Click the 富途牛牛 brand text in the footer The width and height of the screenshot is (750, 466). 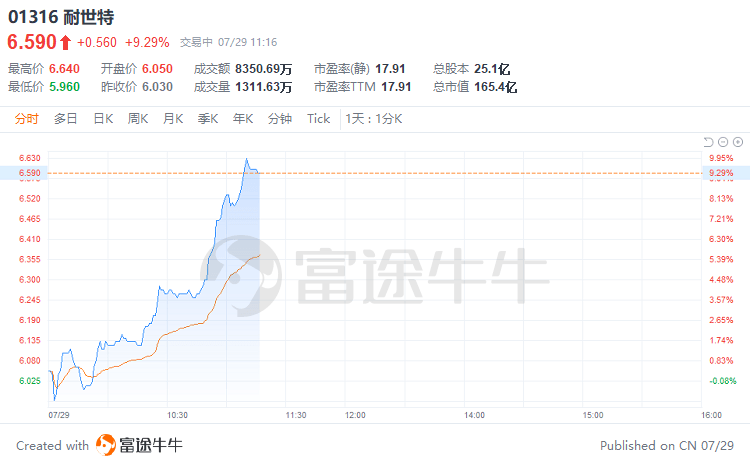coord(151,445)
